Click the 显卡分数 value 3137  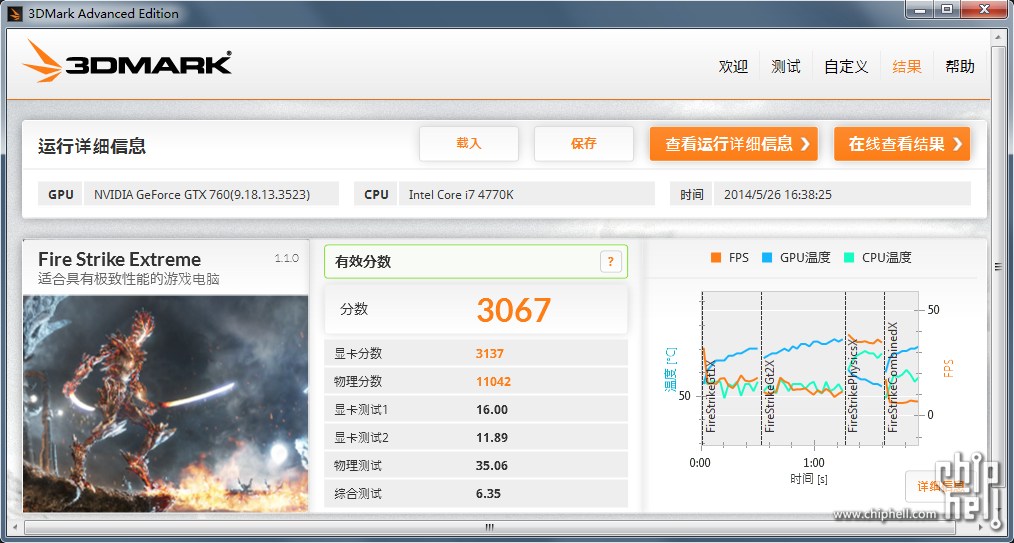pyautogui.click(x=490, y=354)
